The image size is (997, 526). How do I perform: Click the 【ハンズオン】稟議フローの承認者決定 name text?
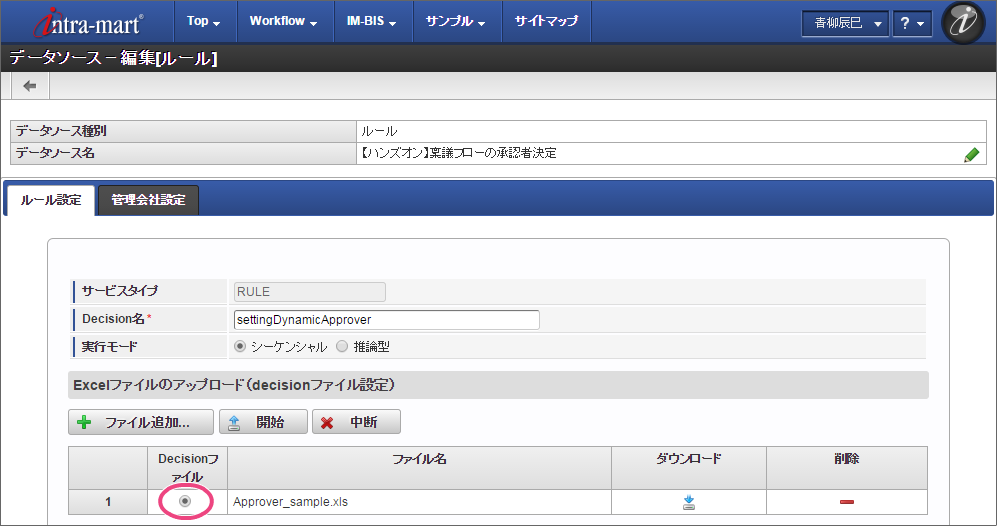pyautogui.click(x=458, y=153)
